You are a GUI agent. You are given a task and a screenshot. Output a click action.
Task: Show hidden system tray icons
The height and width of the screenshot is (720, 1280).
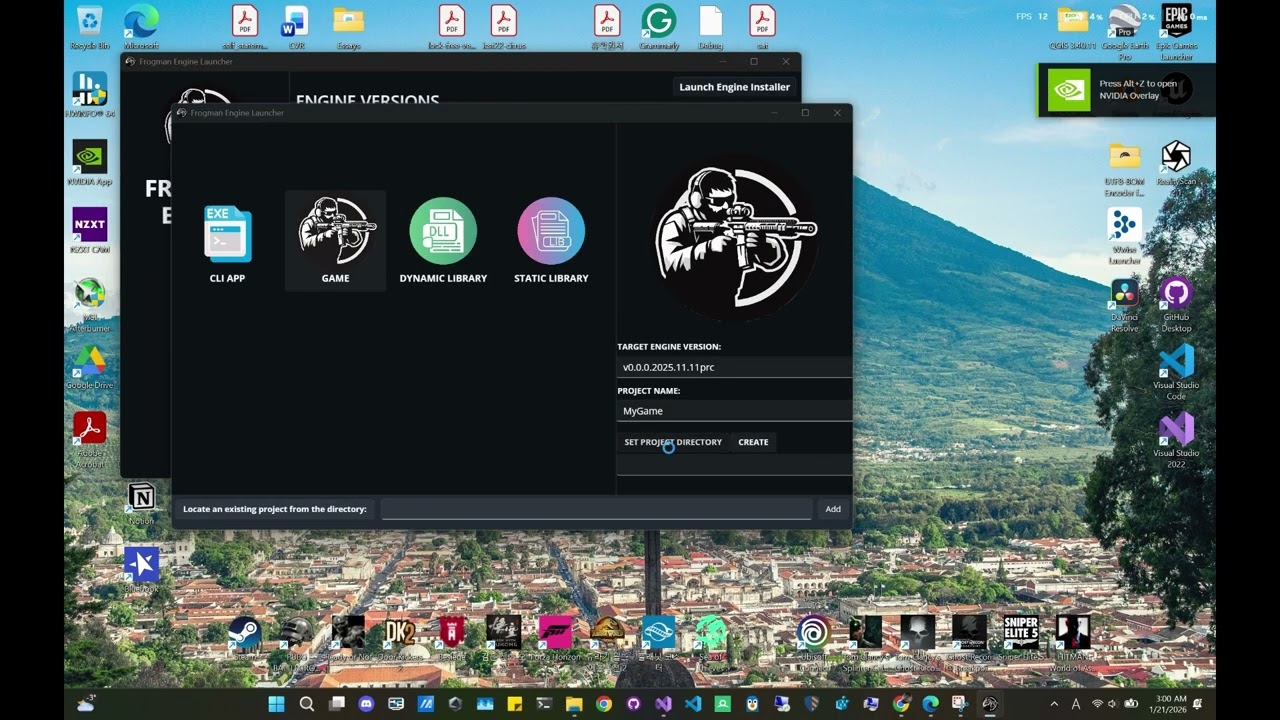coord(1054,704)
